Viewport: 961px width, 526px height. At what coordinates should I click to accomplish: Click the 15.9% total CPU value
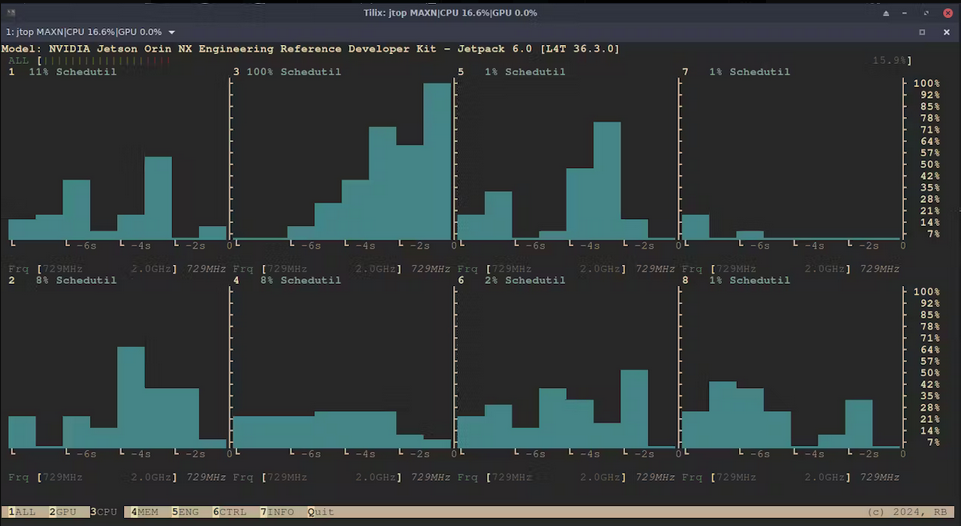(889, 61)
